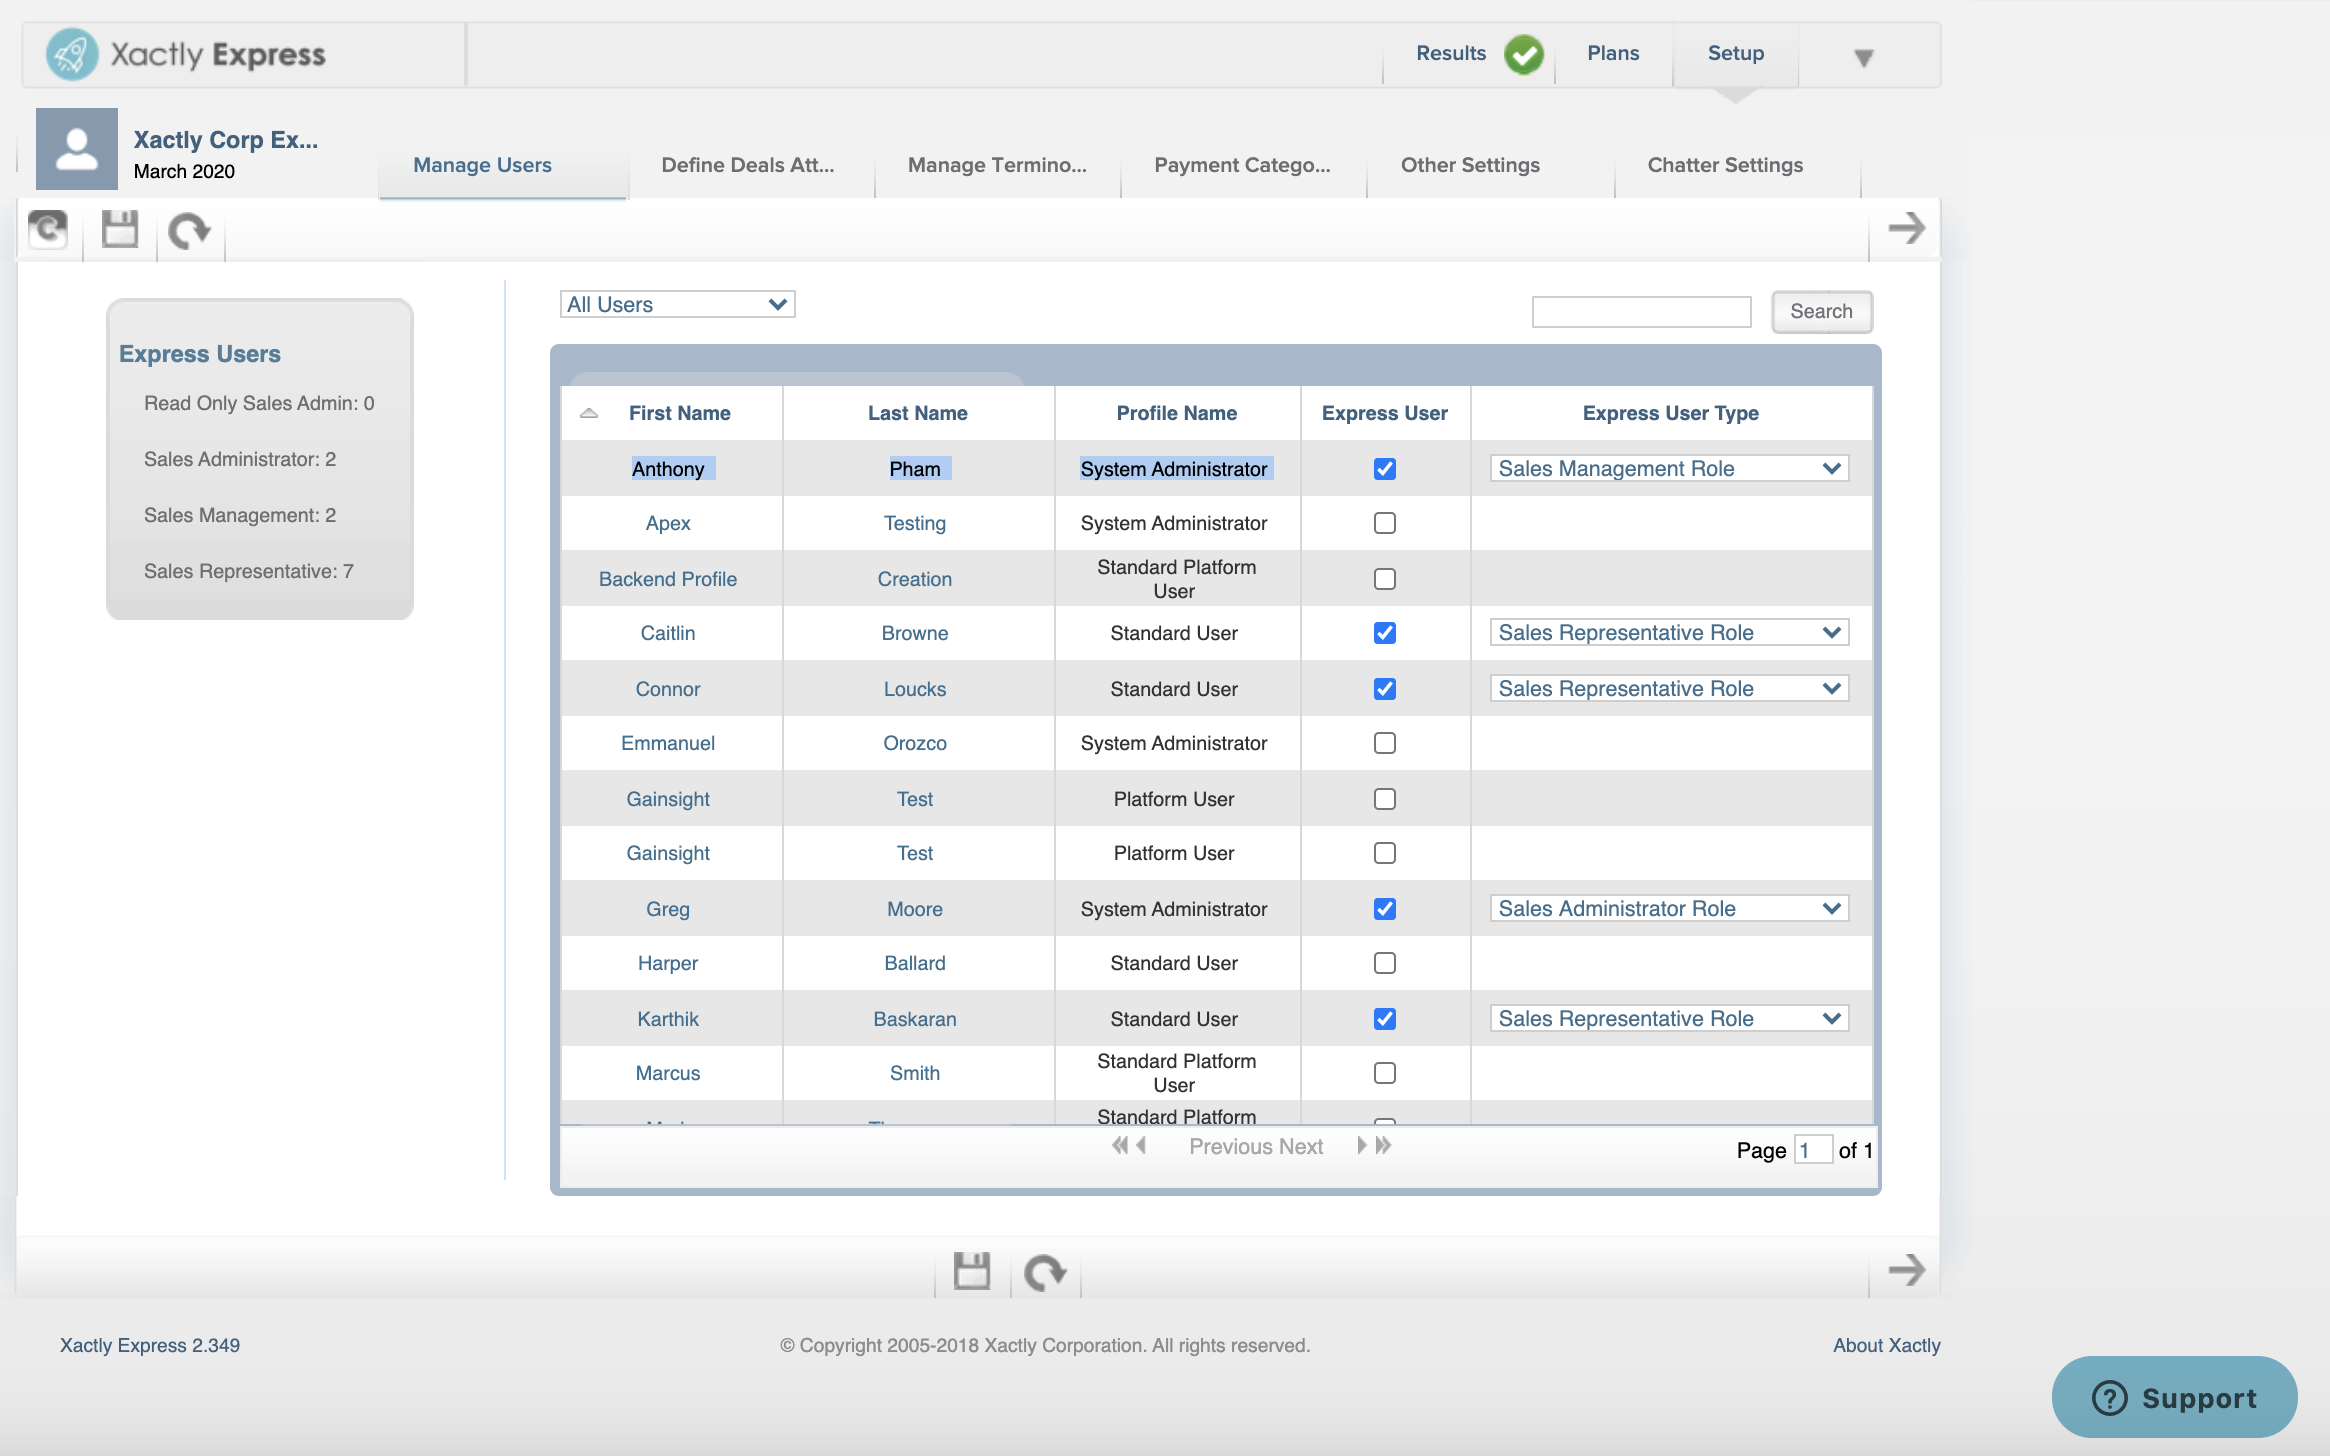This screenshot has height=1456, width=2330.
Task: Go to last page double-arrow
Action: (x=1383, y=1145)
